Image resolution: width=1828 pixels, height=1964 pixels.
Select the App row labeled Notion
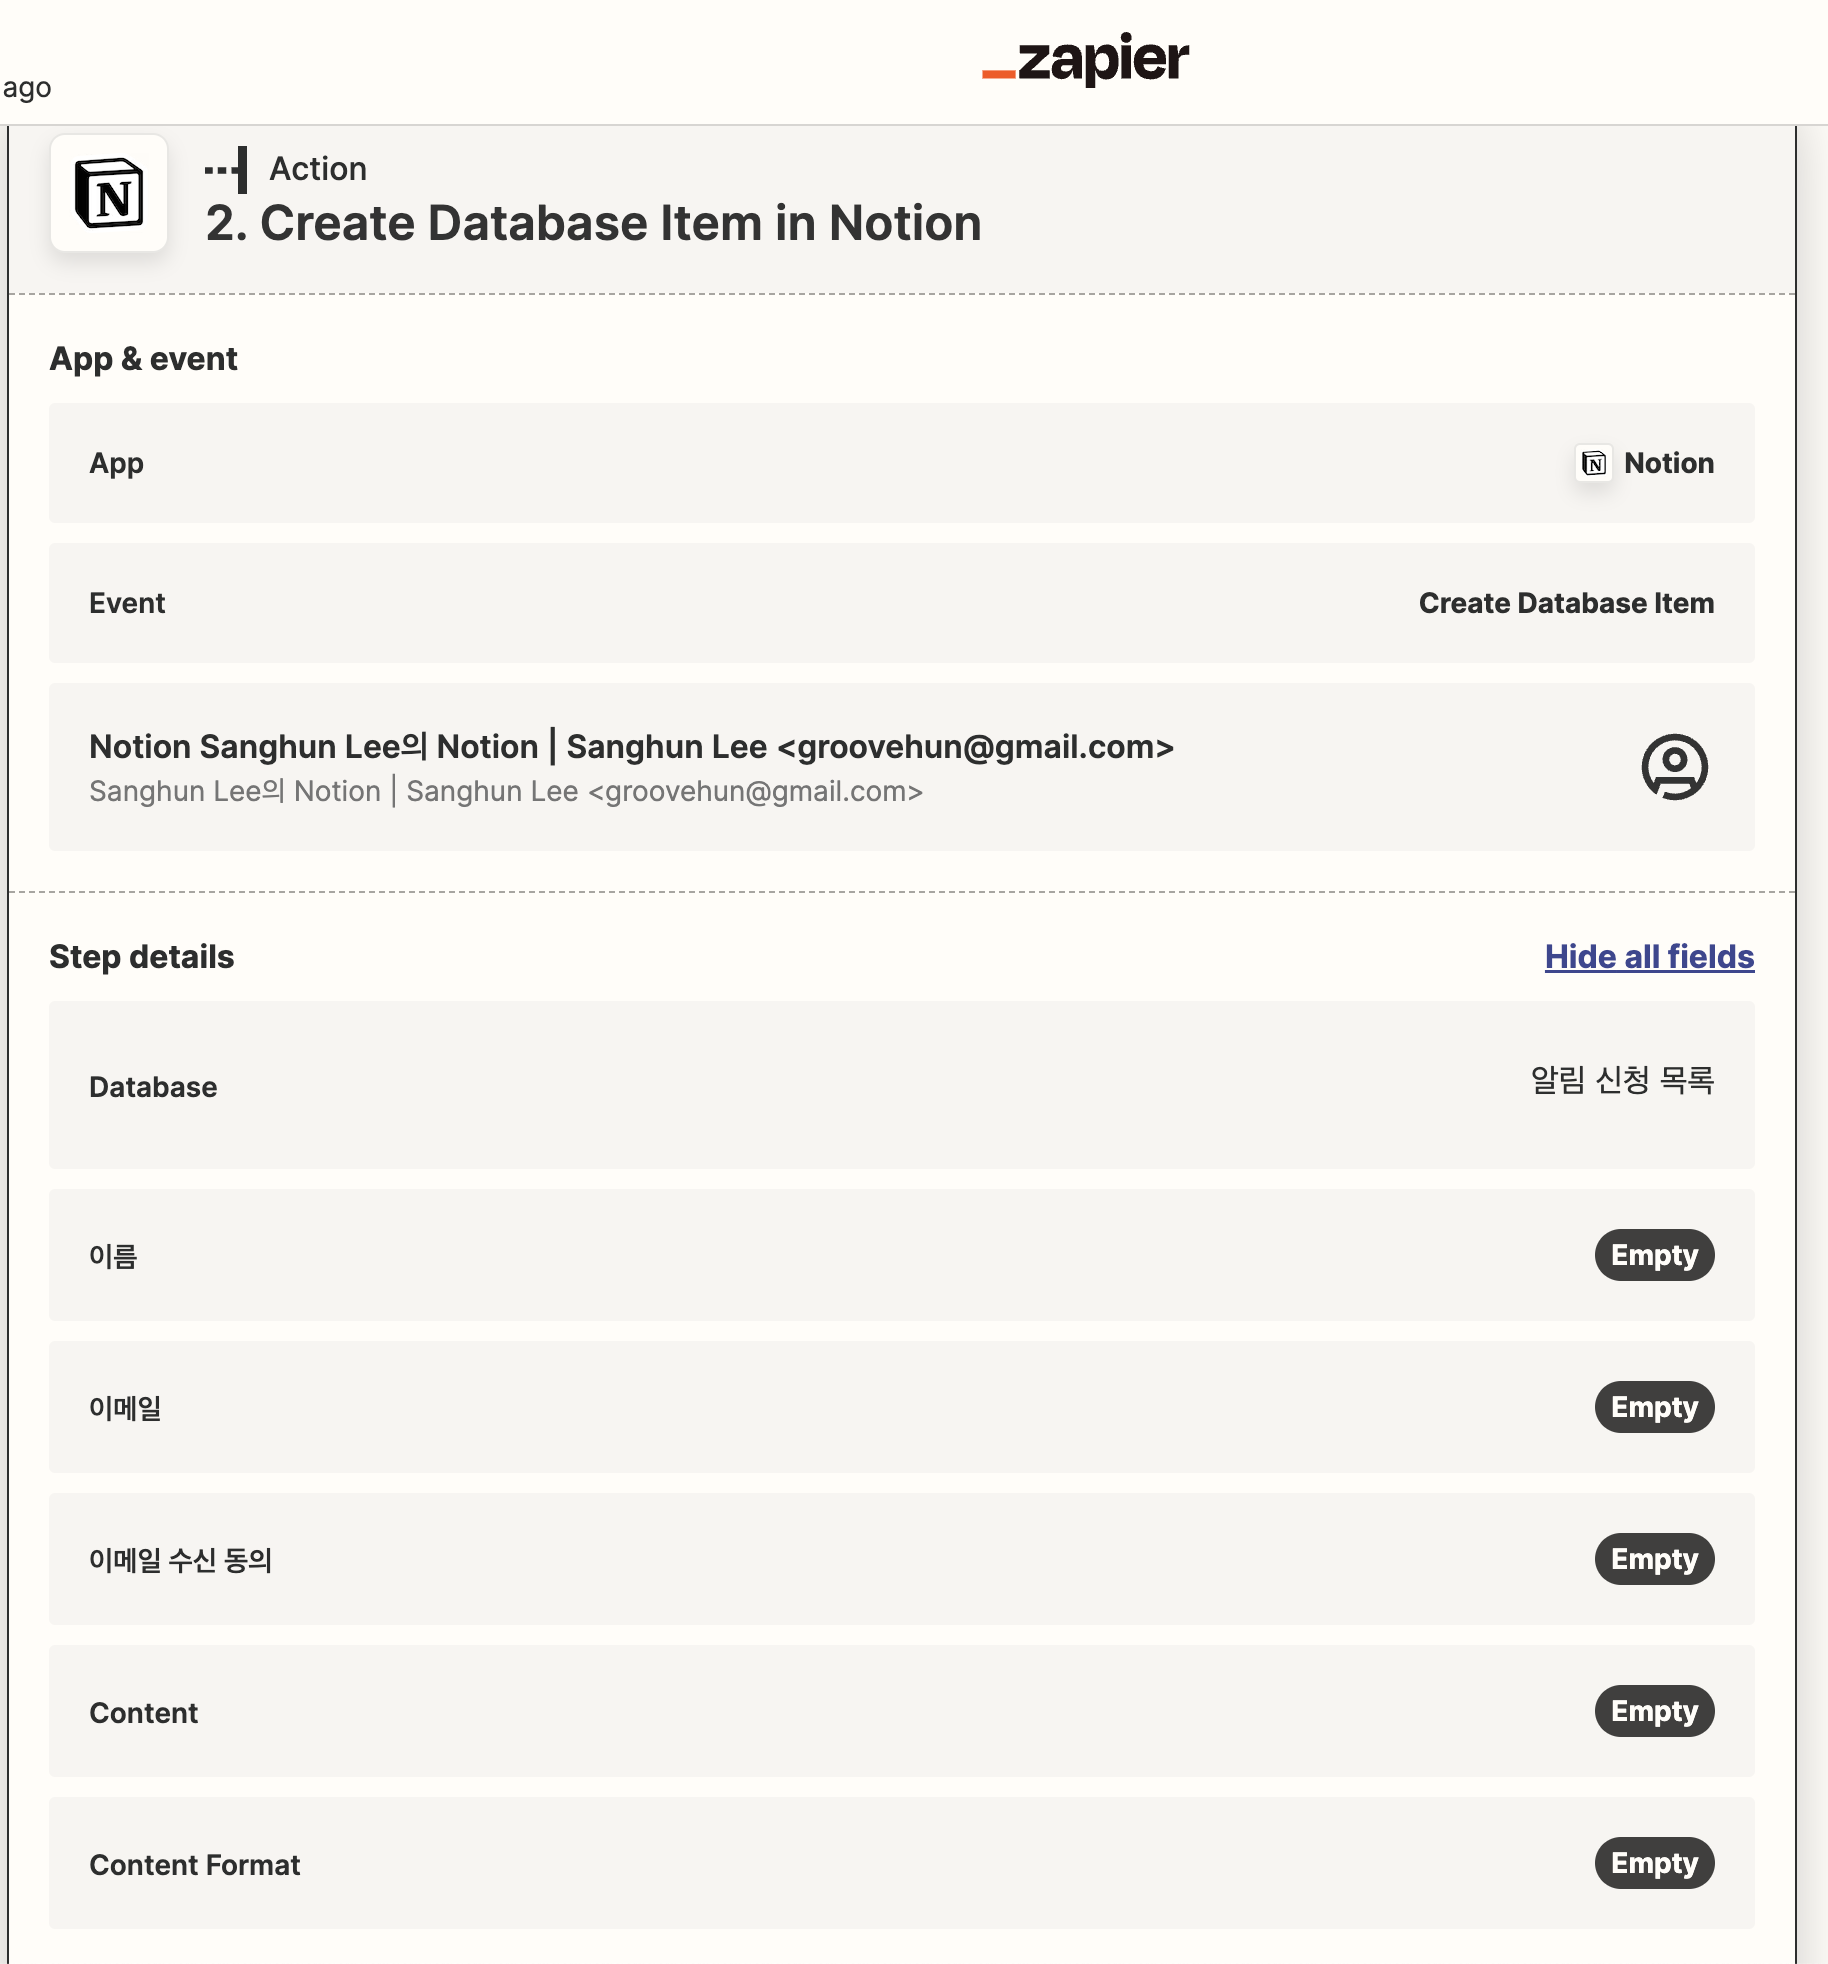pos(902,463)
